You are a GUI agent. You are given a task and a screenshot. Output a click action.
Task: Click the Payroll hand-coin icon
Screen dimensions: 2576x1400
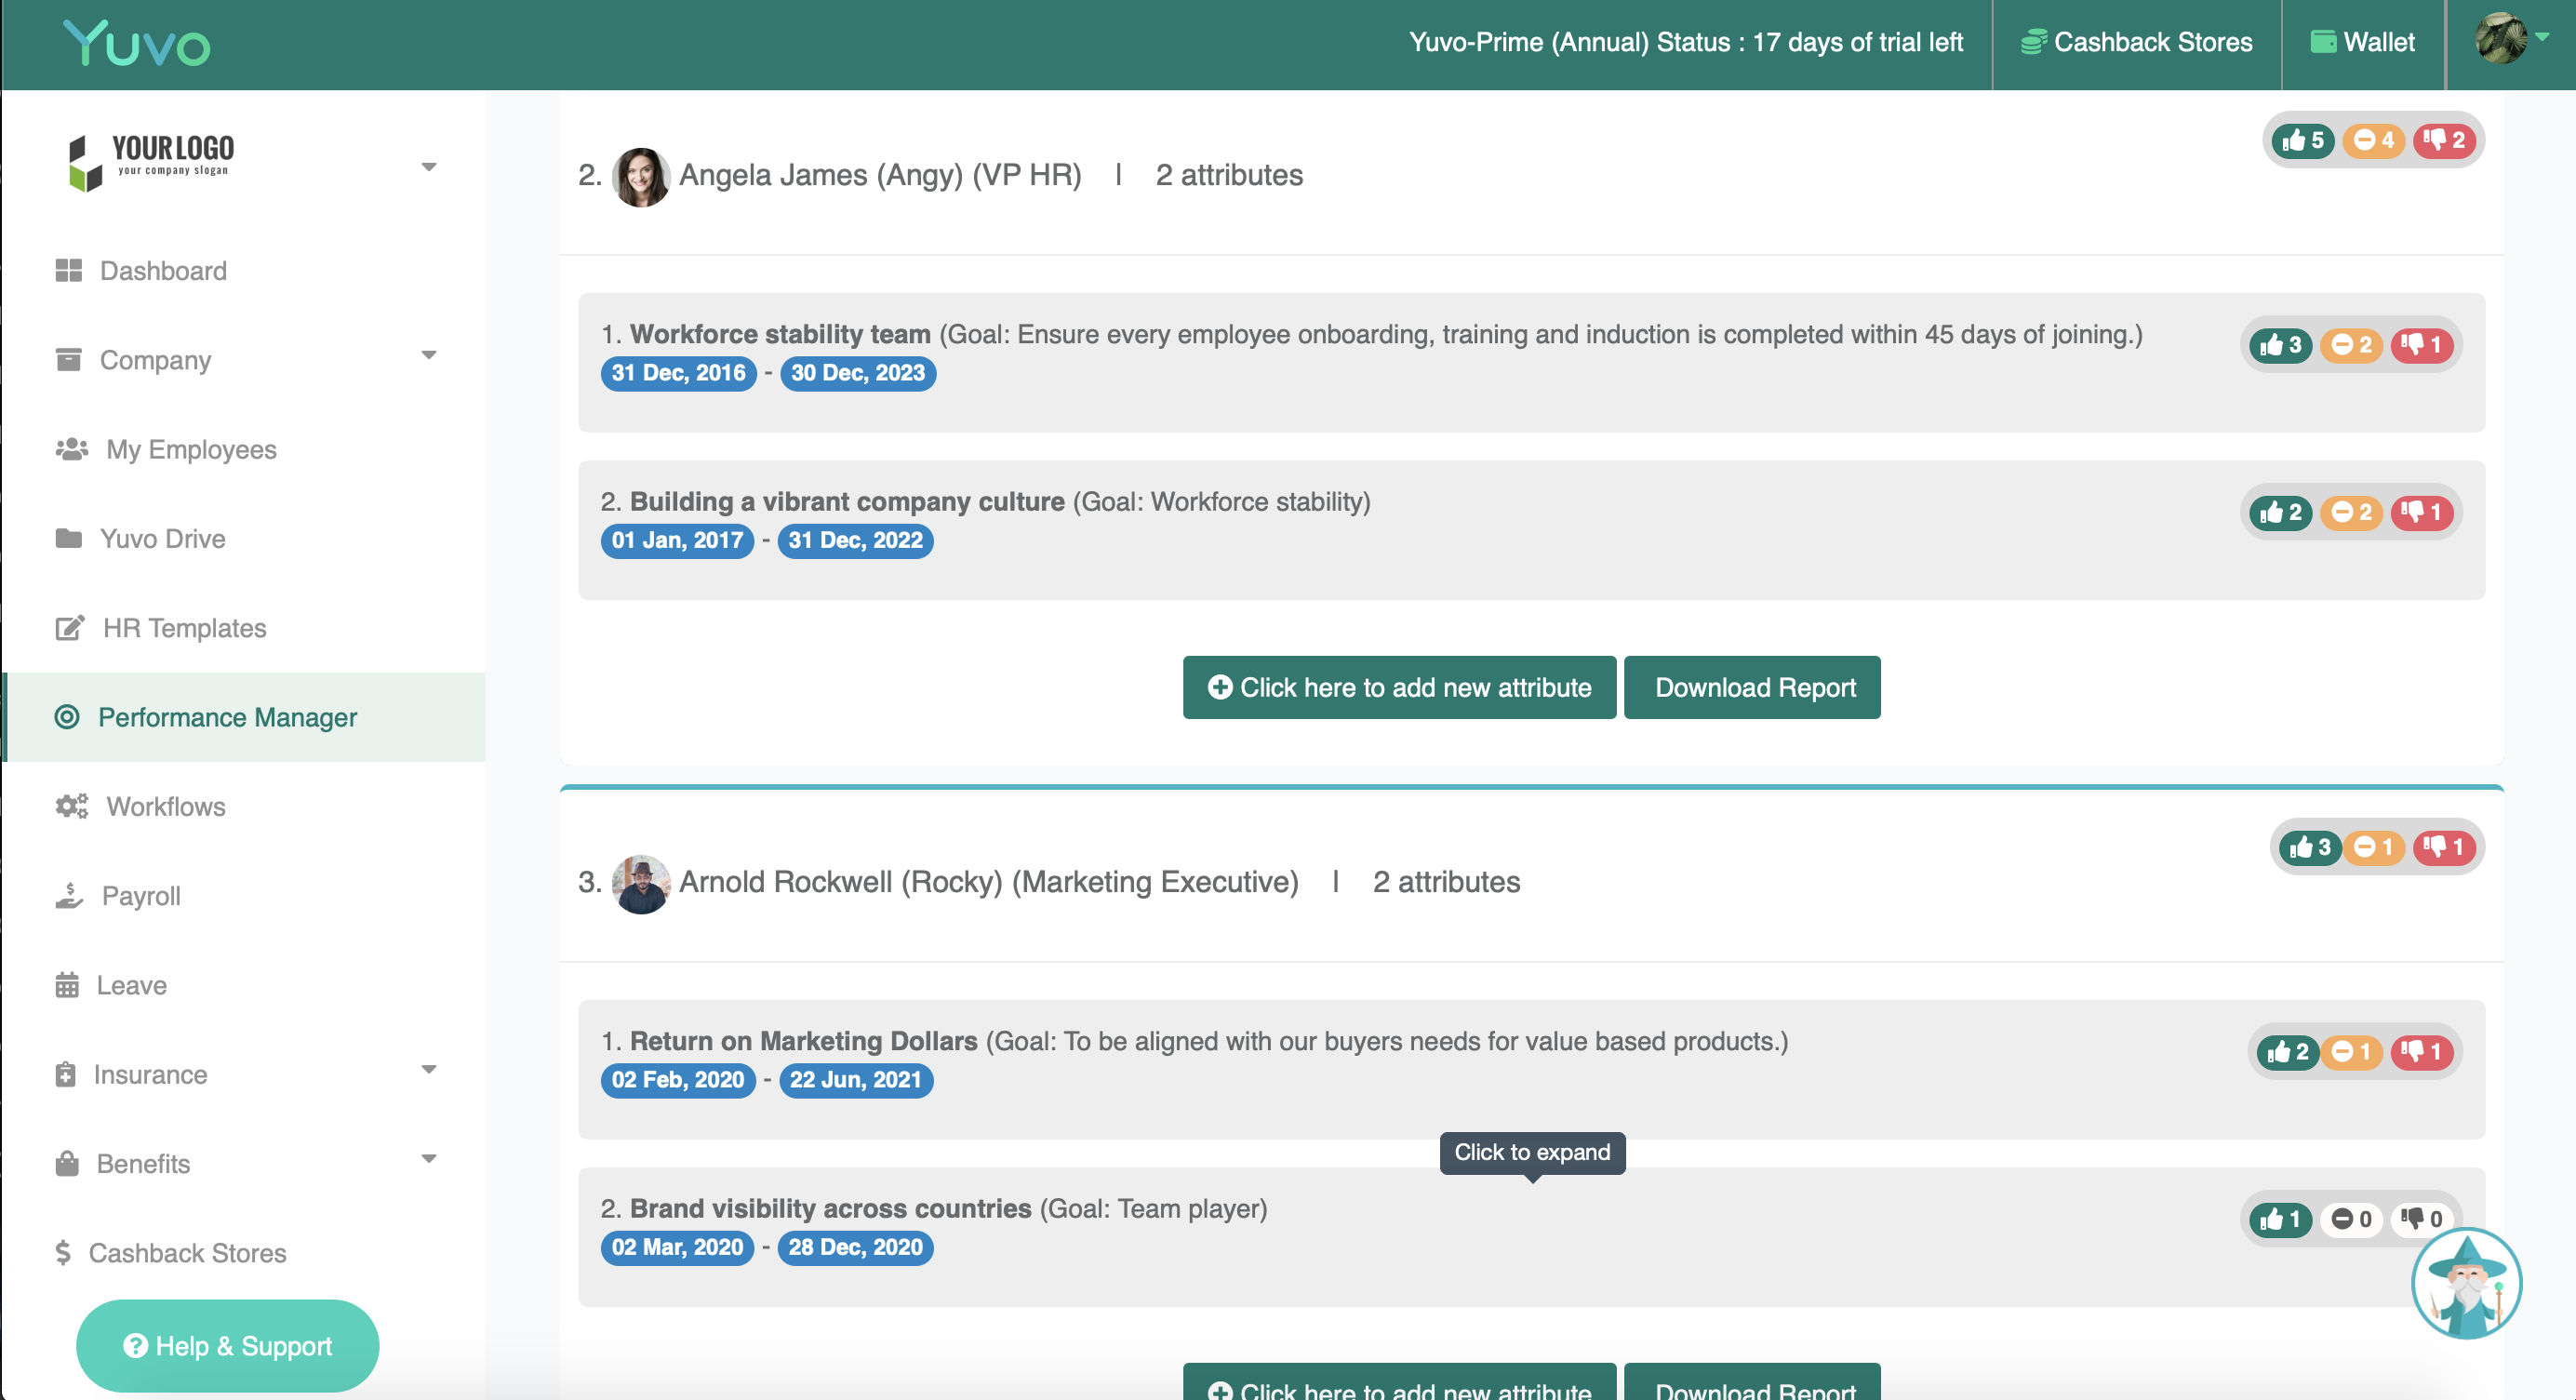point(69,895)
